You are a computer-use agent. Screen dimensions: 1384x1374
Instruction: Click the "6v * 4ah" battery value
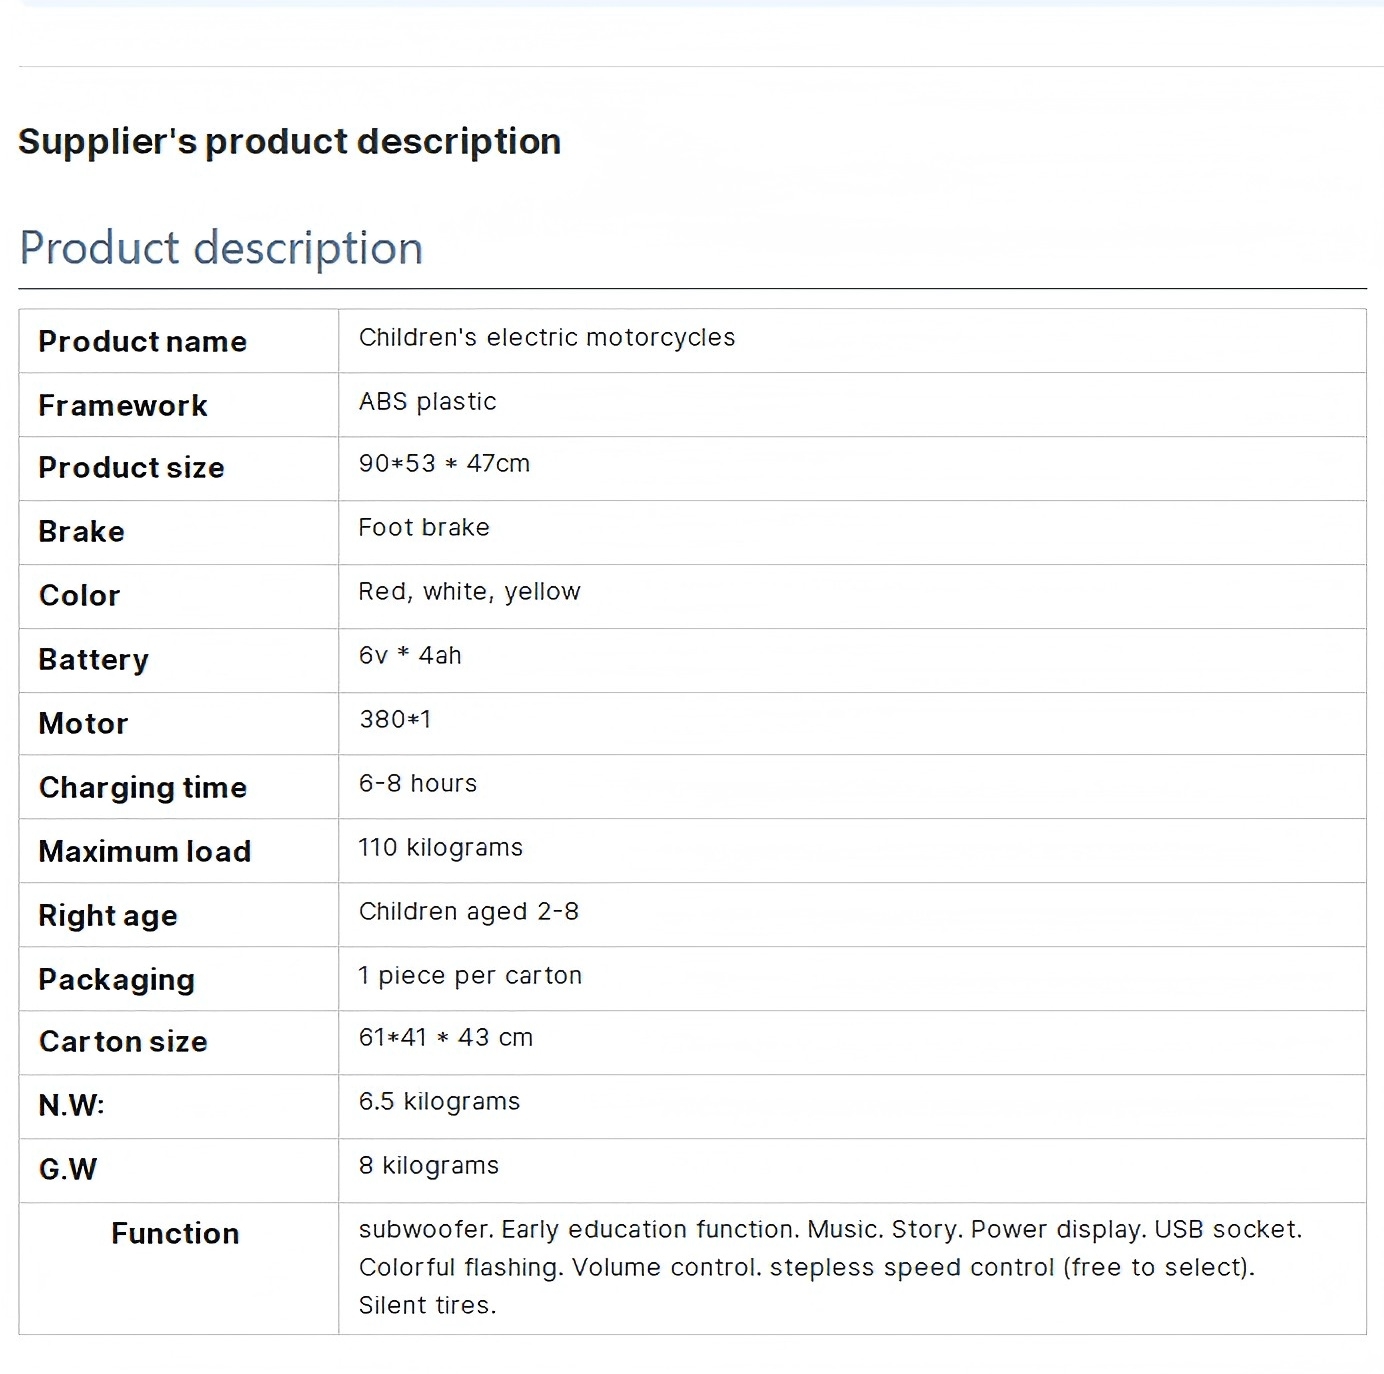tap(410, 656)
